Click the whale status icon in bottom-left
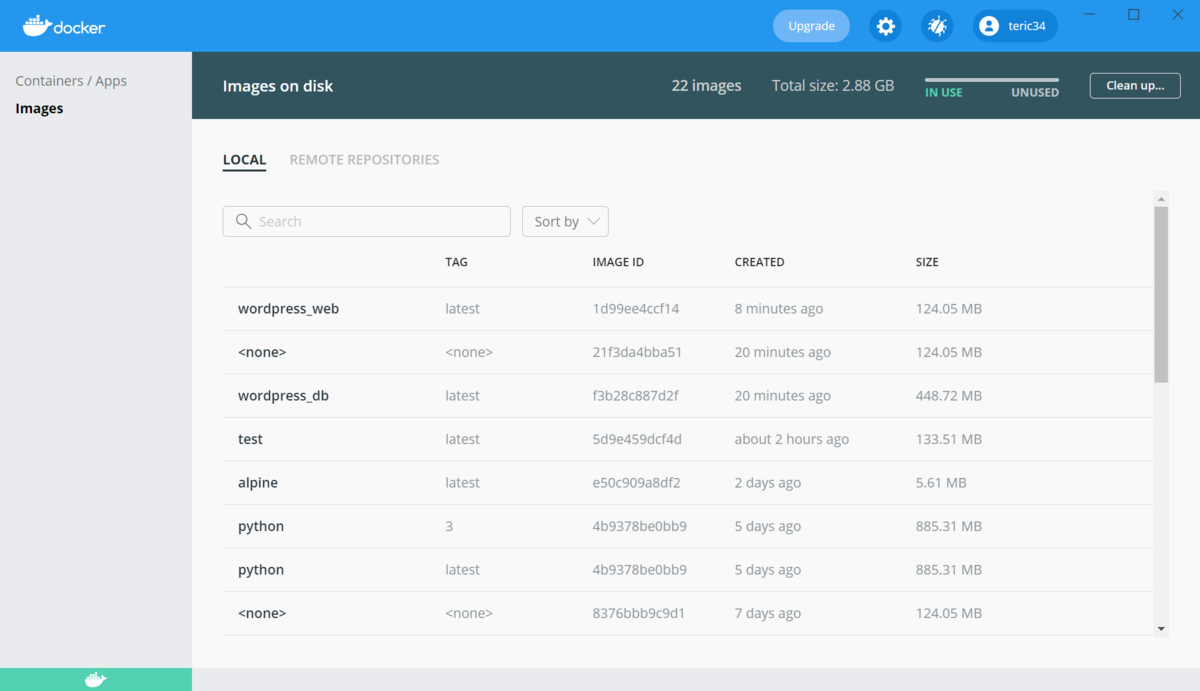This screenshot has width=1200, height=691. [x=95, y=680]
